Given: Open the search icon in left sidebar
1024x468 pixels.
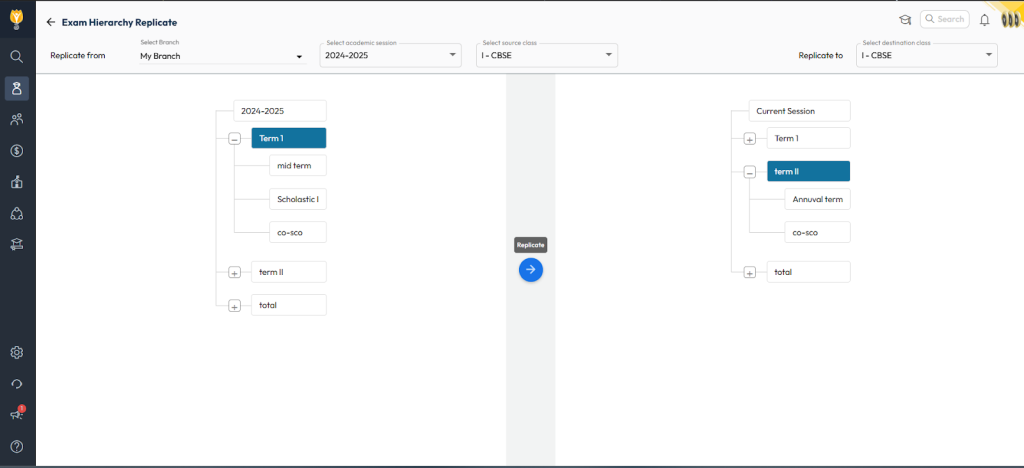Looking at the screenshot, I should coord(17,56).
